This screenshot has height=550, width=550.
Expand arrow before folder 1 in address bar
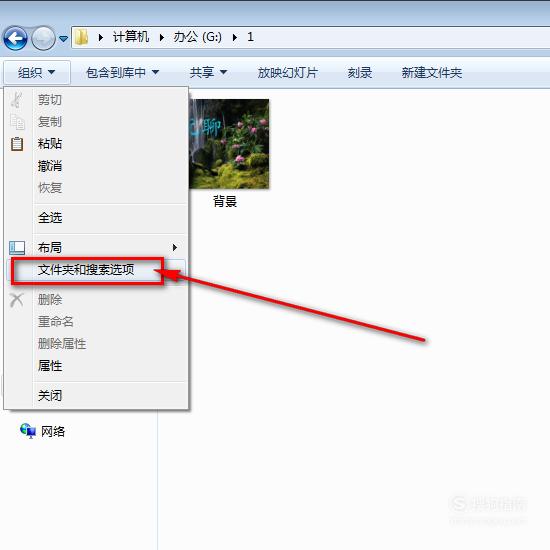pos(235,37)
